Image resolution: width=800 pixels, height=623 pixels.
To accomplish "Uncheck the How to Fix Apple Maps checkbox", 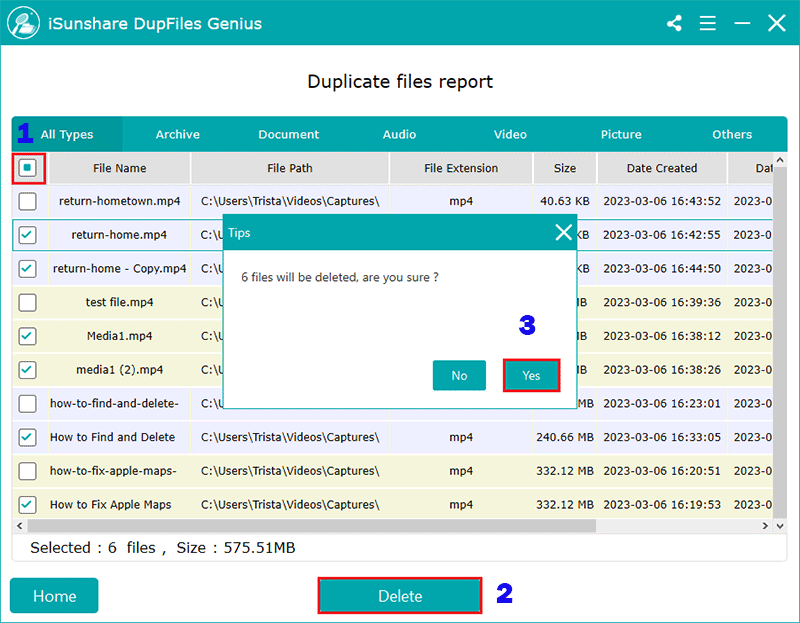I will click(x=28, y=505).
